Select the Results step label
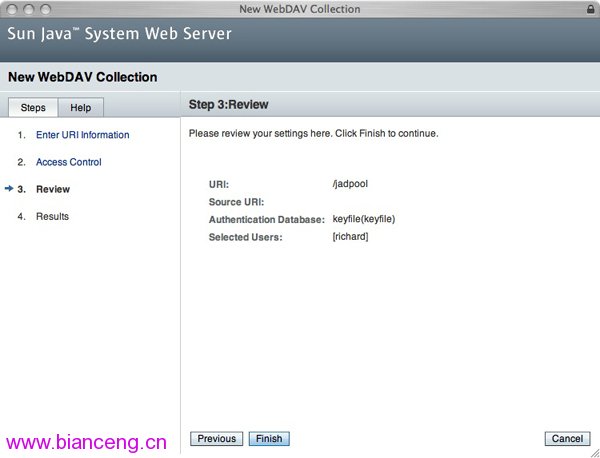This screenshot has width=600, height=458. (x=52, y=216)
